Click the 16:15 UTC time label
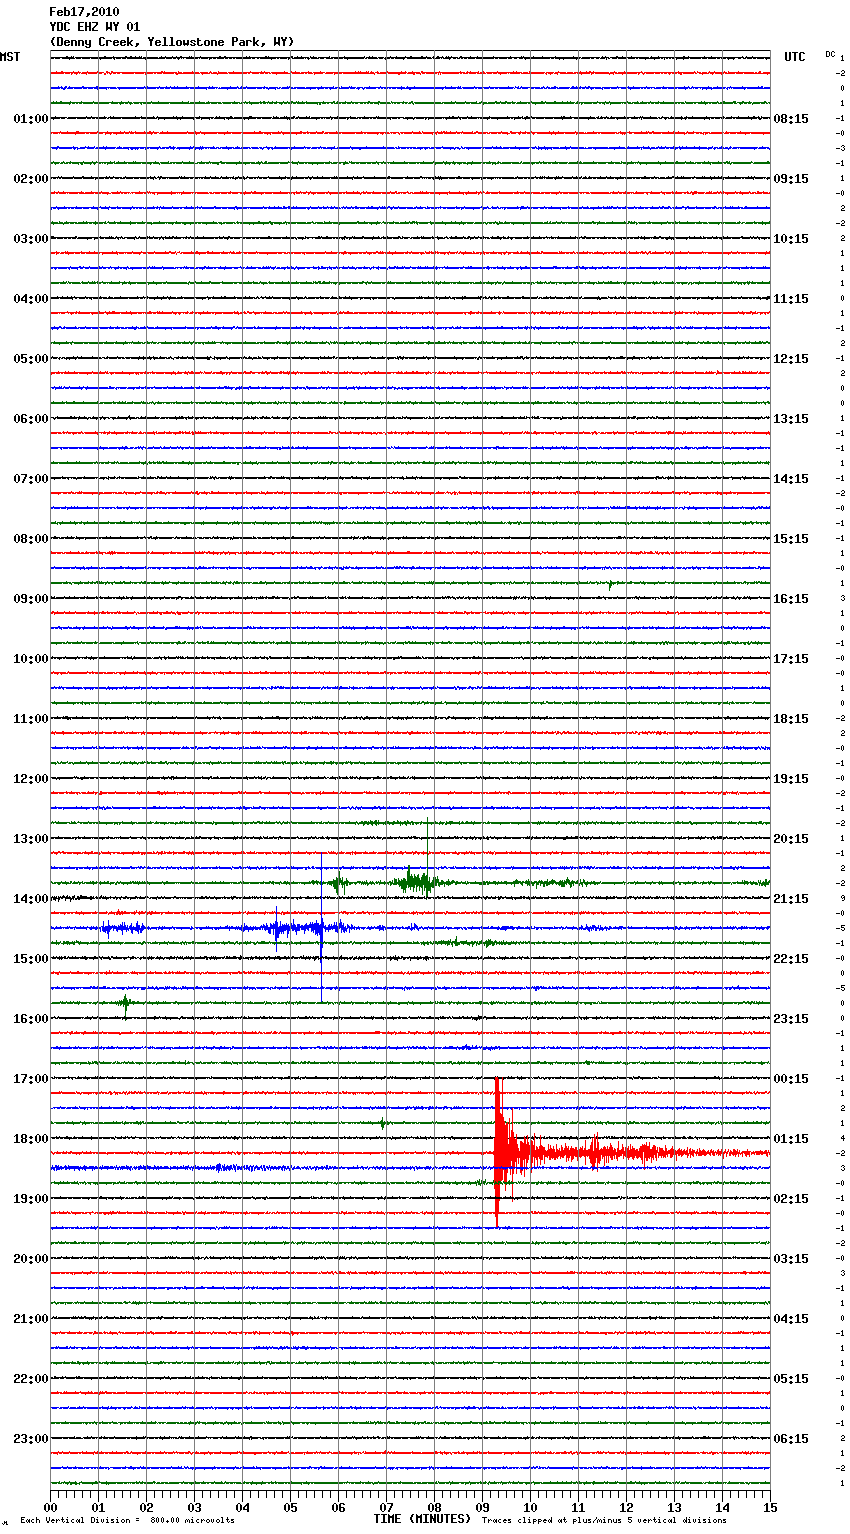850x1534 pixels. 791,599
